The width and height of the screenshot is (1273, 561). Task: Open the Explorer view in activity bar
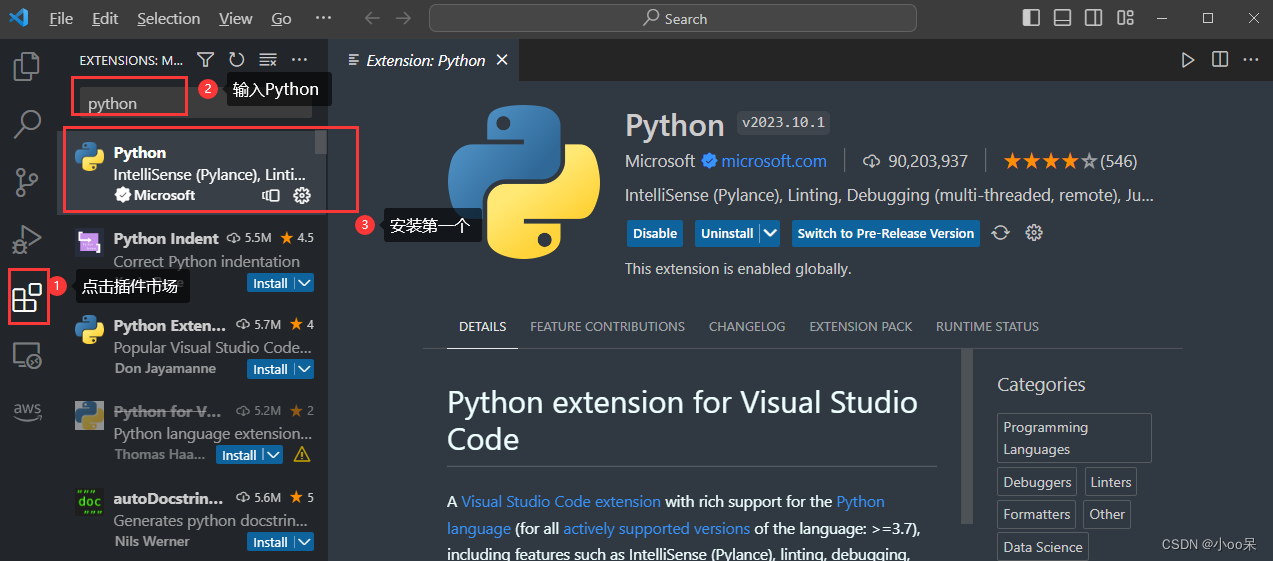click(26, 67)
